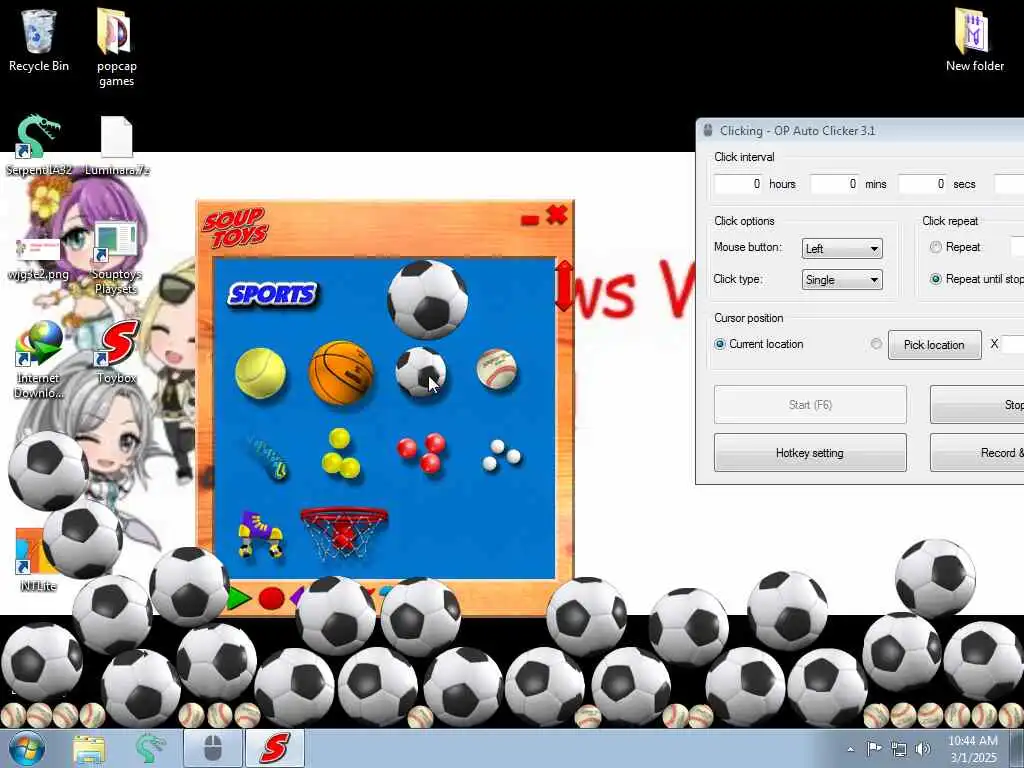Click the OP Auto Clicker title bar
Viewport: 1024px width, 768px height.
point(862,131)
